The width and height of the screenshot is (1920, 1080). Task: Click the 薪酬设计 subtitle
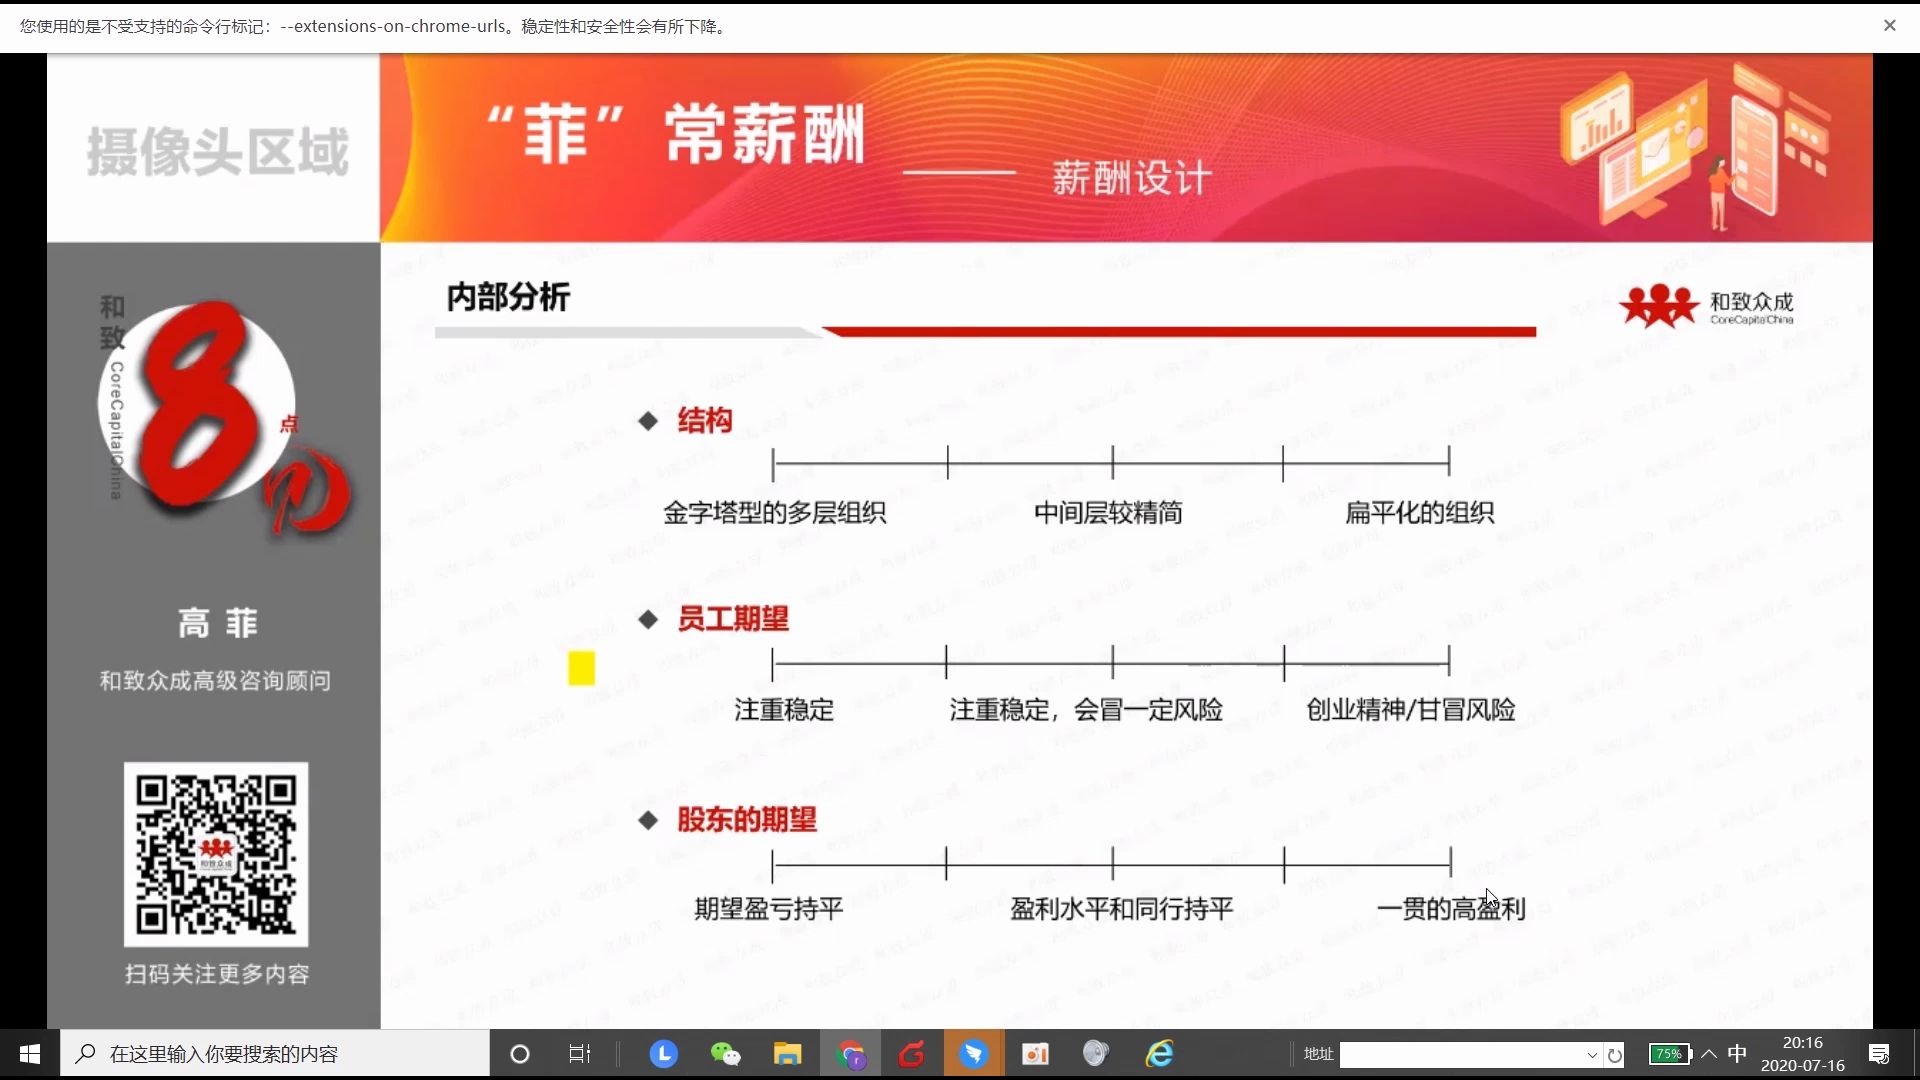coord(1132,178)
